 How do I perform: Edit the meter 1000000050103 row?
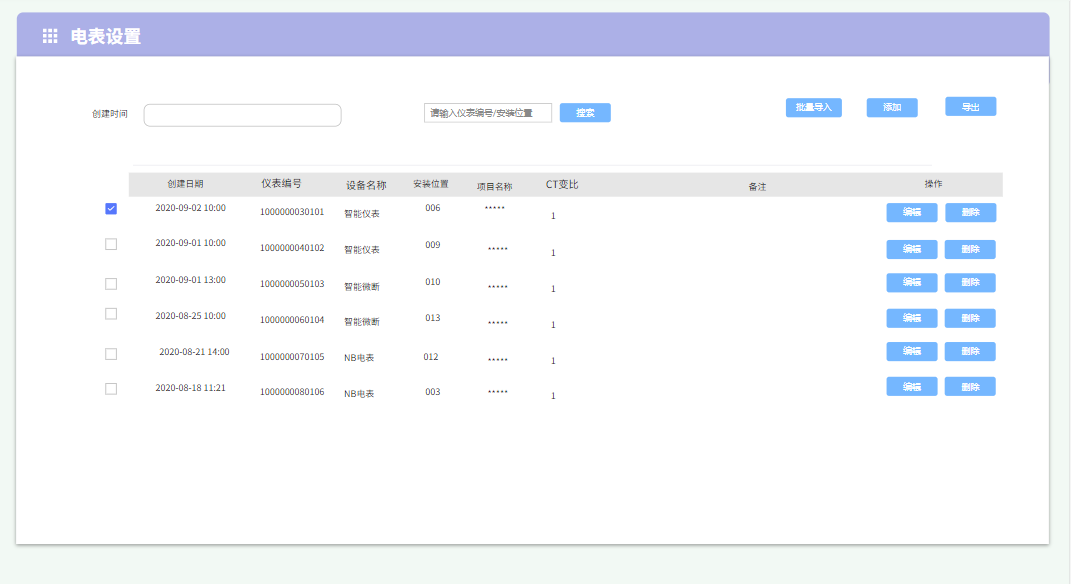click(x=911, y=283)
